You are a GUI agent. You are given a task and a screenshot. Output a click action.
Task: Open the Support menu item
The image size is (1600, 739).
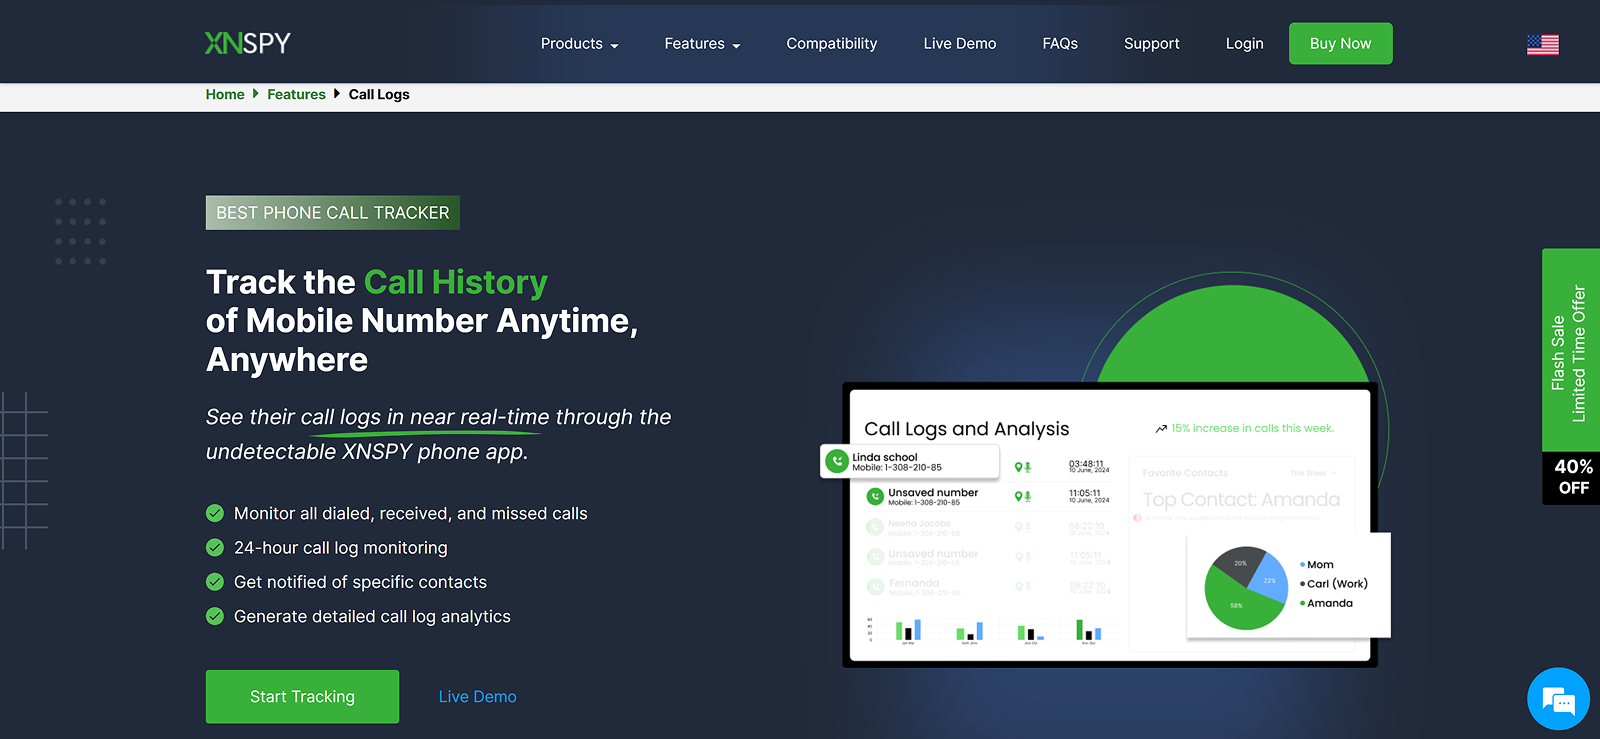(1152, 44)
